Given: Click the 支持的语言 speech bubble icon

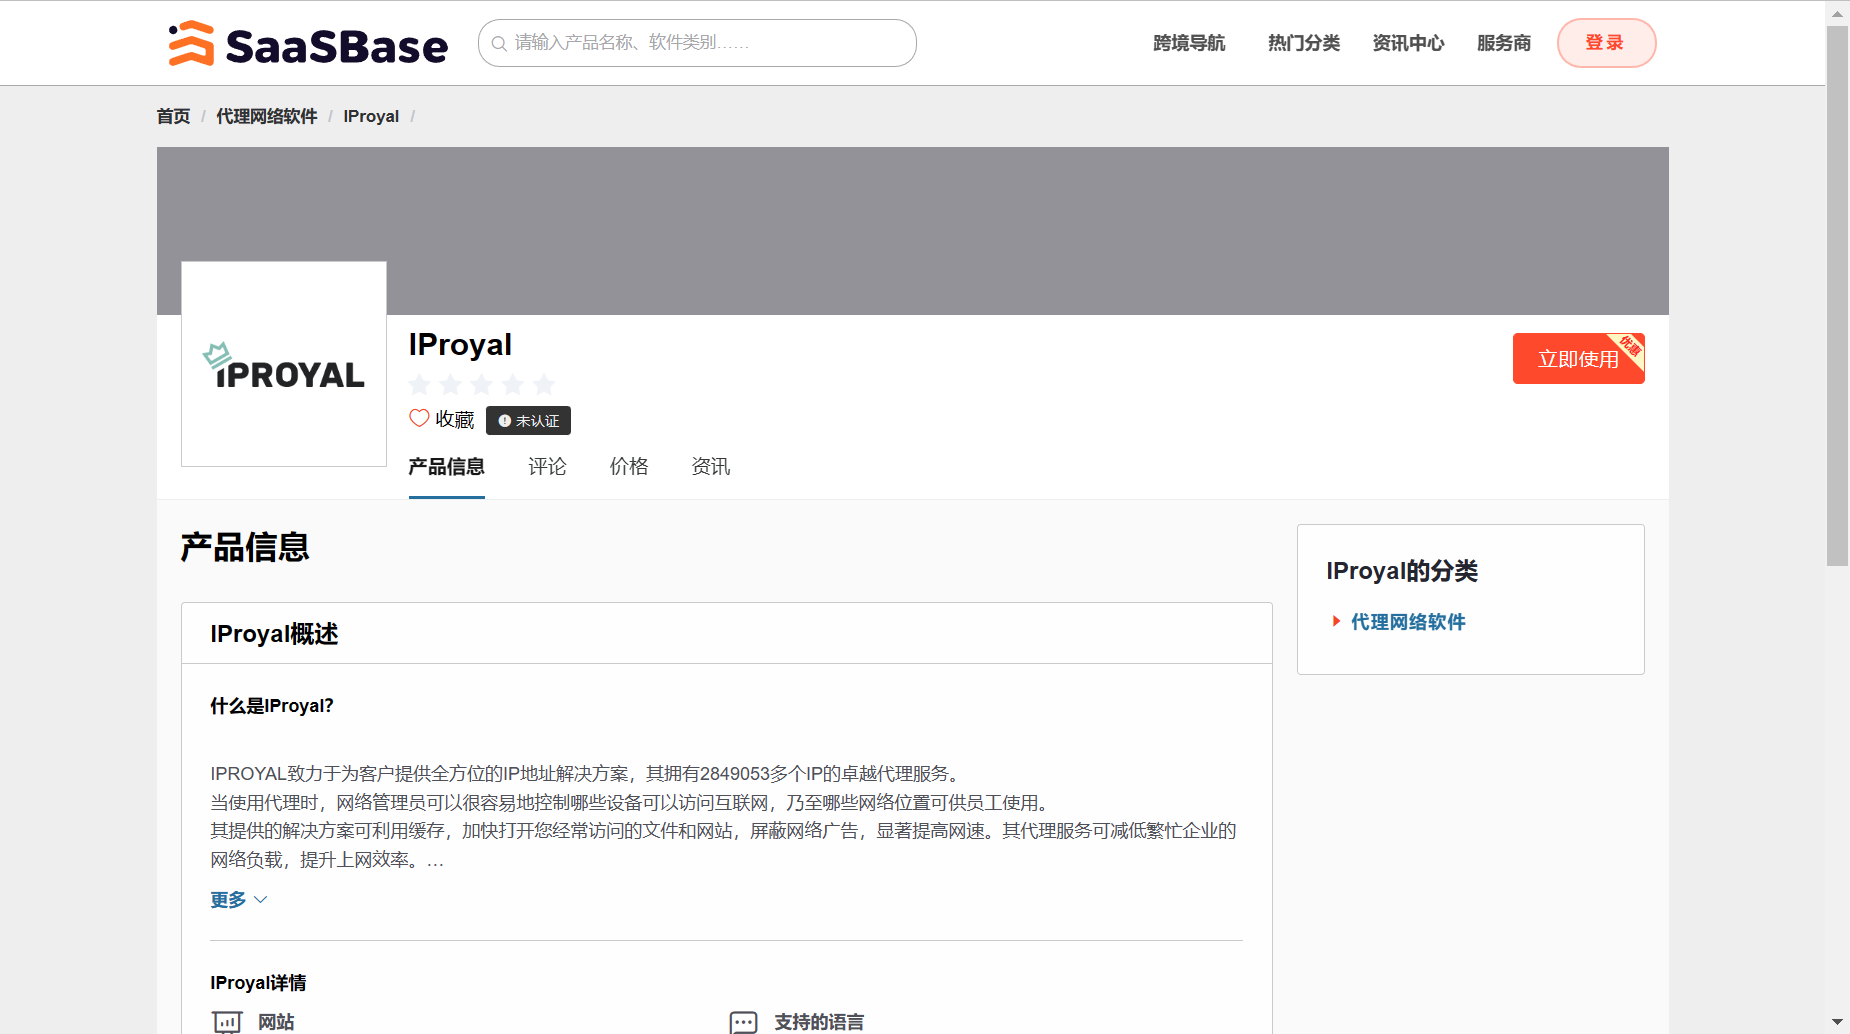Looking at the screenshot, I should click(x=744, y=1022).
